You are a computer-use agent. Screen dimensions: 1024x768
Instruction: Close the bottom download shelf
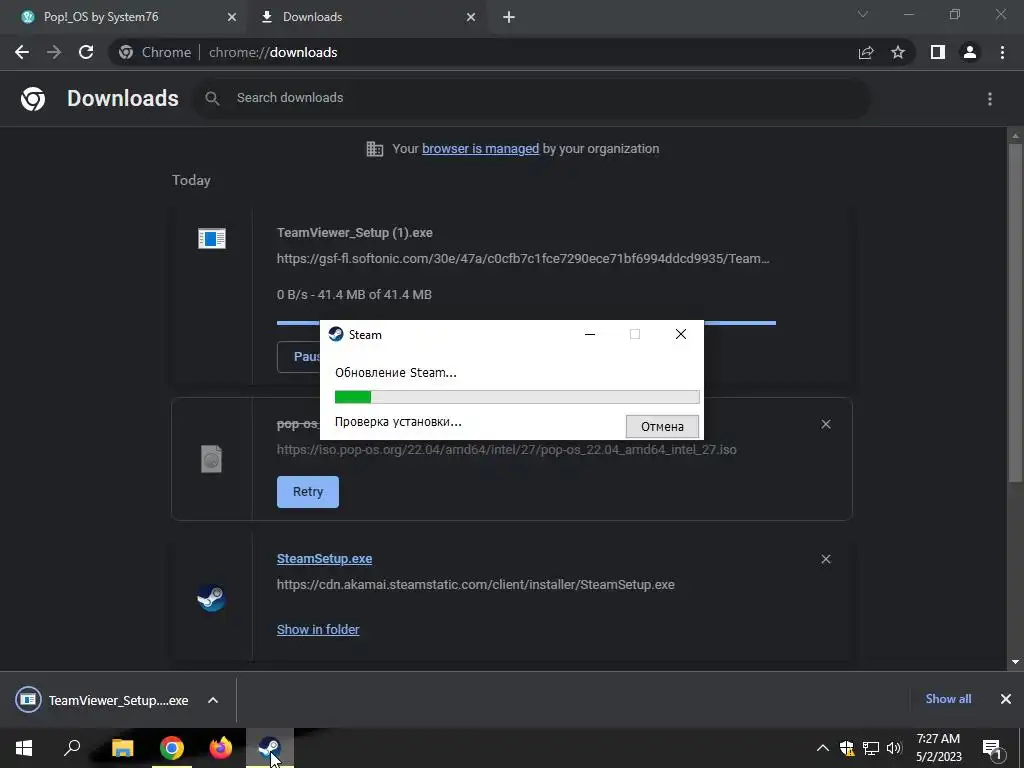[x=1006, y=699]
